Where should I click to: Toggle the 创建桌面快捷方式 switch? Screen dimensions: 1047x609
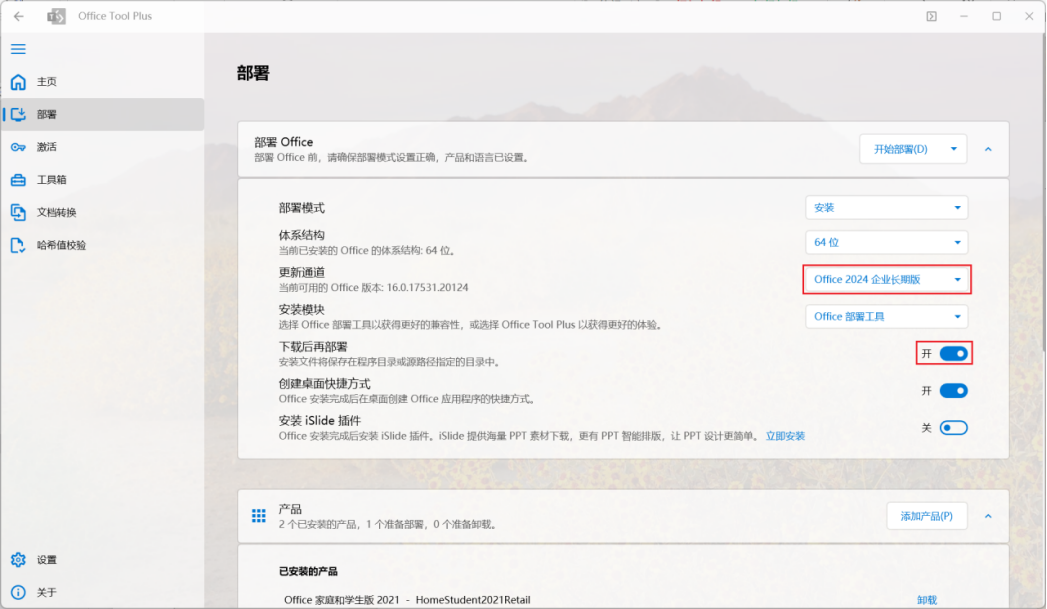click(x=954, y=391)
